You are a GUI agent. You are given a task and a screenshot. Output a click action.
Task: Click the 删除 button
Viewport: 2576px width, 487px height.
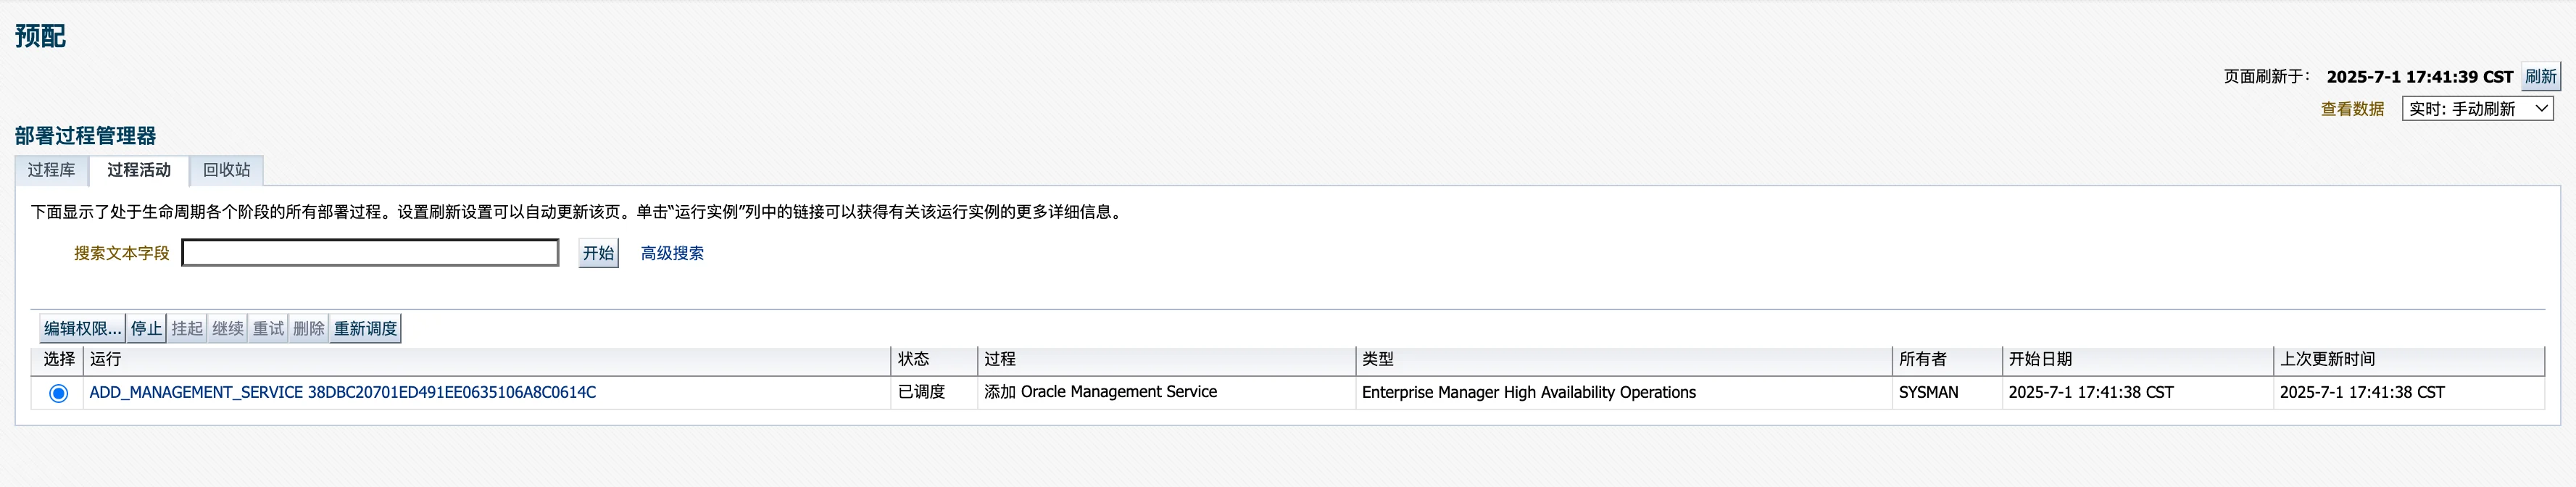click(309, 329)
